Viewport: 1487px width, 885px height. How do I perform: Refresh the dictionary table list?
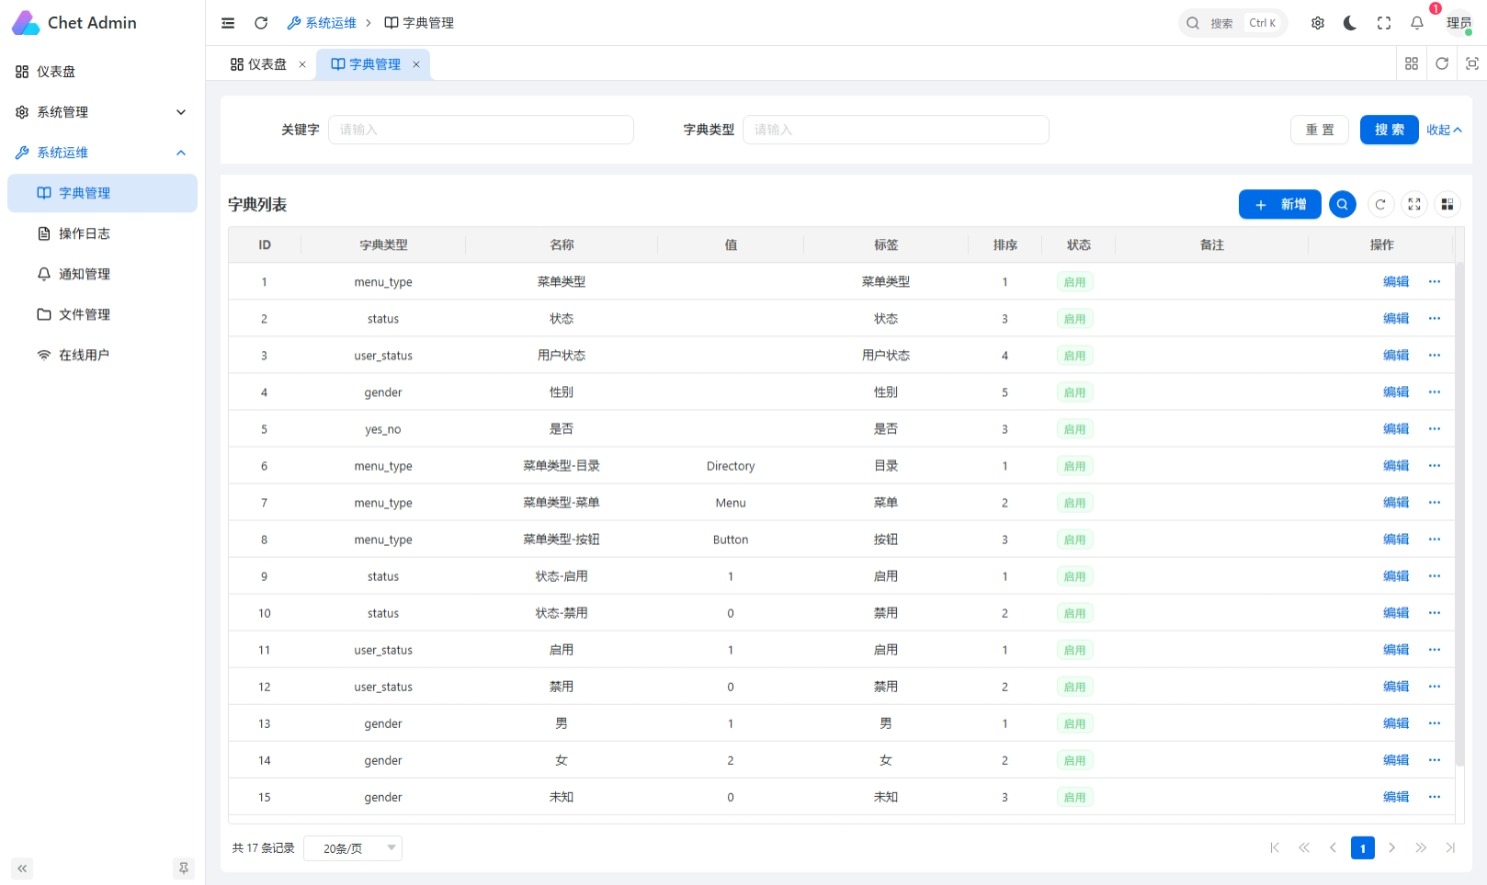pyautogui.click(x=1380, y=204)
